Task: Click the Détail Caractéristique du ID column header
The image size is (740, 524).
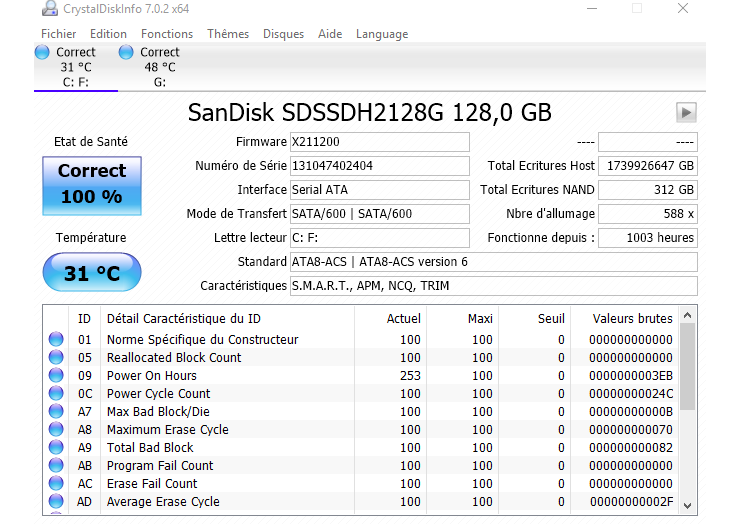Action: coord(184,319)
